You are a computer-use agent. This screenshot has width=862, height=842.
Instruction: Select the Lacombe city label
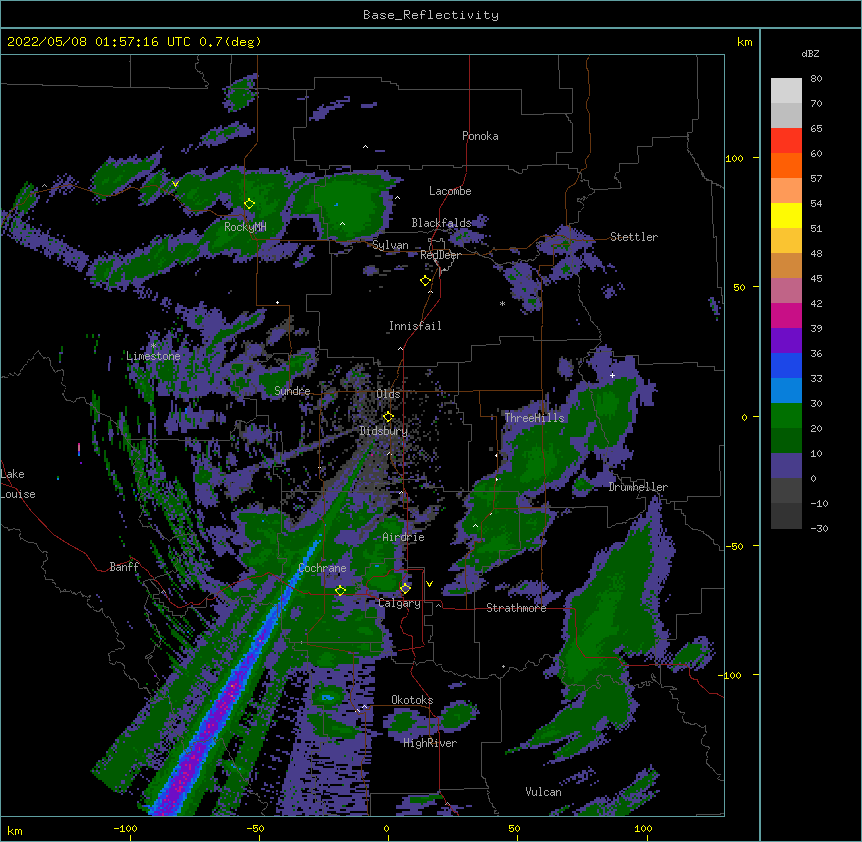[x=450, y=191]
